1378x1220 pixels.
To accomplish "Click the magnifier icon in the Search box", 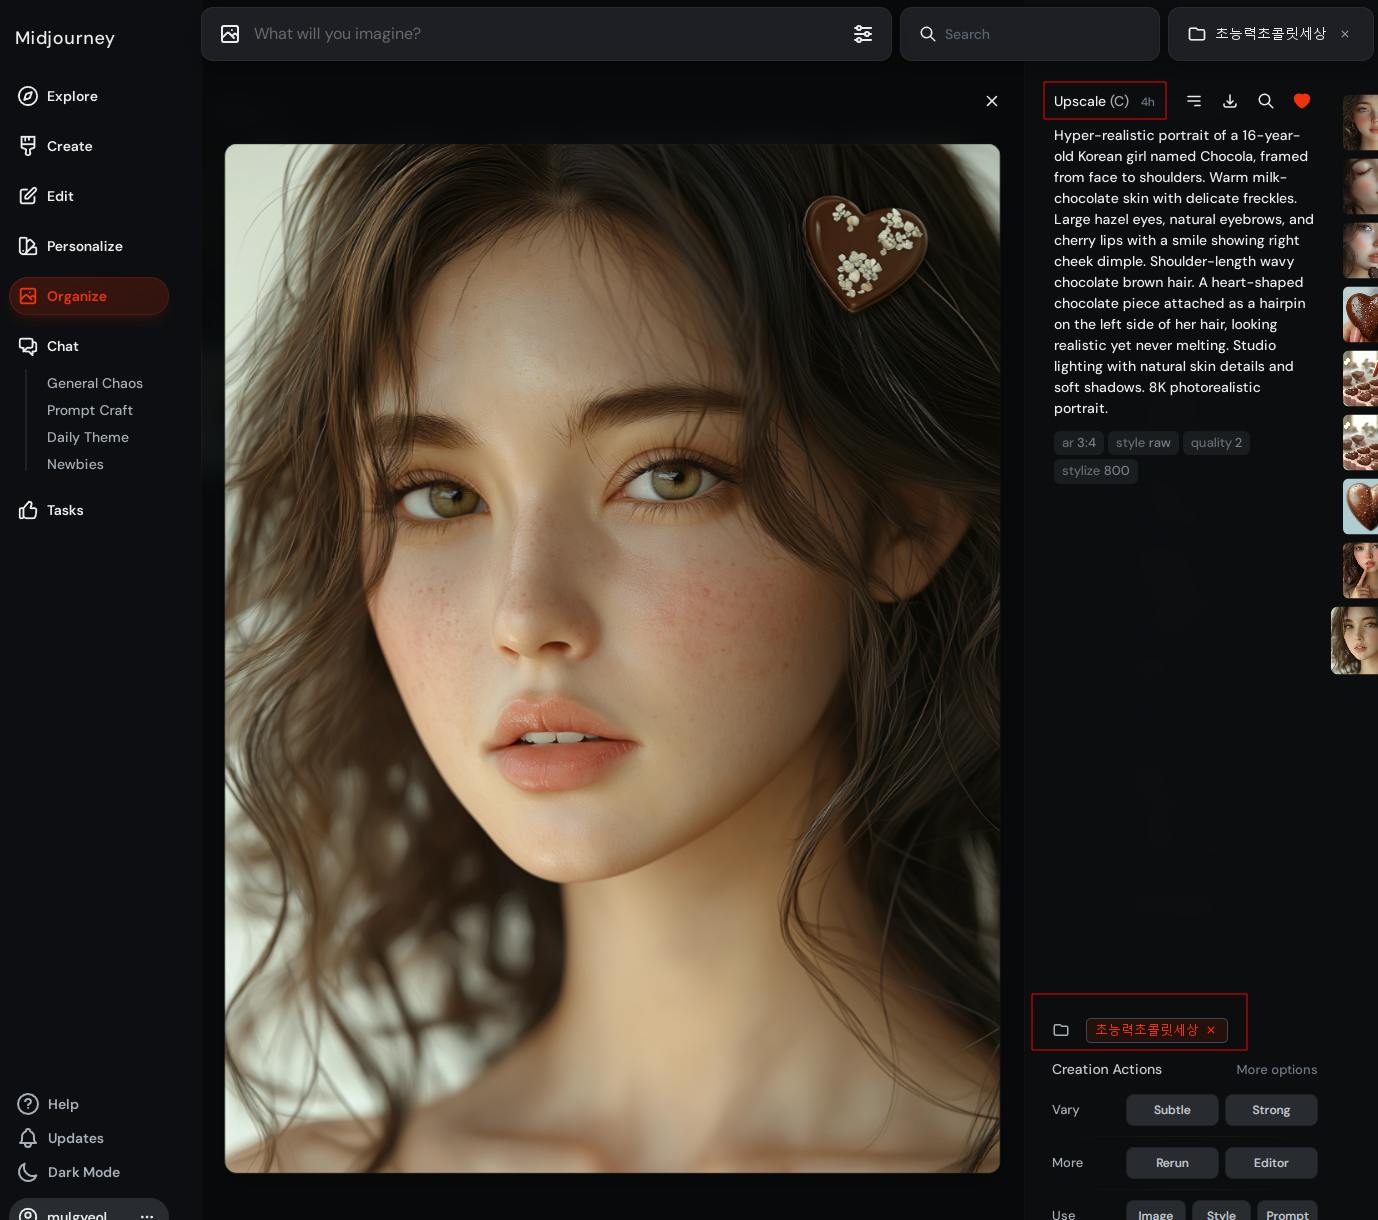I will point(928,34).
